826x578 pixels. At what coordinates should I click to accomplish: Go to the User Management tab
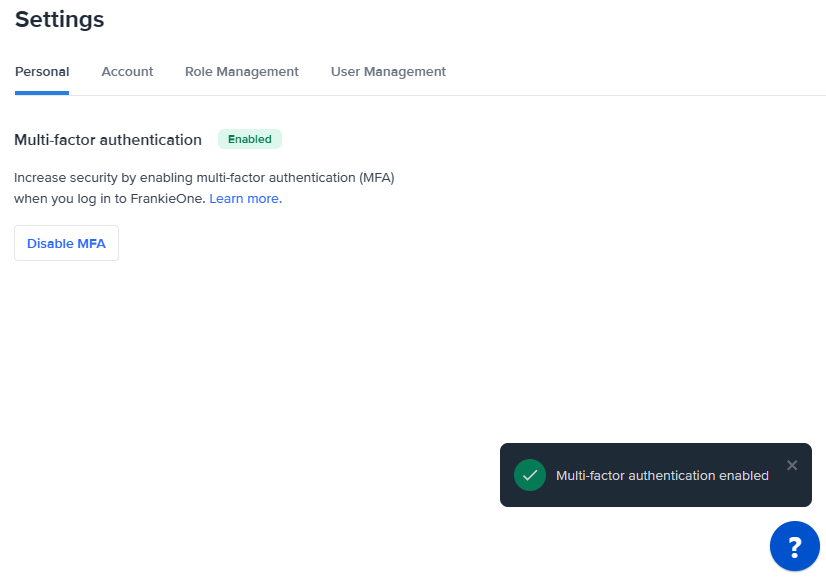click(x=388, y=71)
